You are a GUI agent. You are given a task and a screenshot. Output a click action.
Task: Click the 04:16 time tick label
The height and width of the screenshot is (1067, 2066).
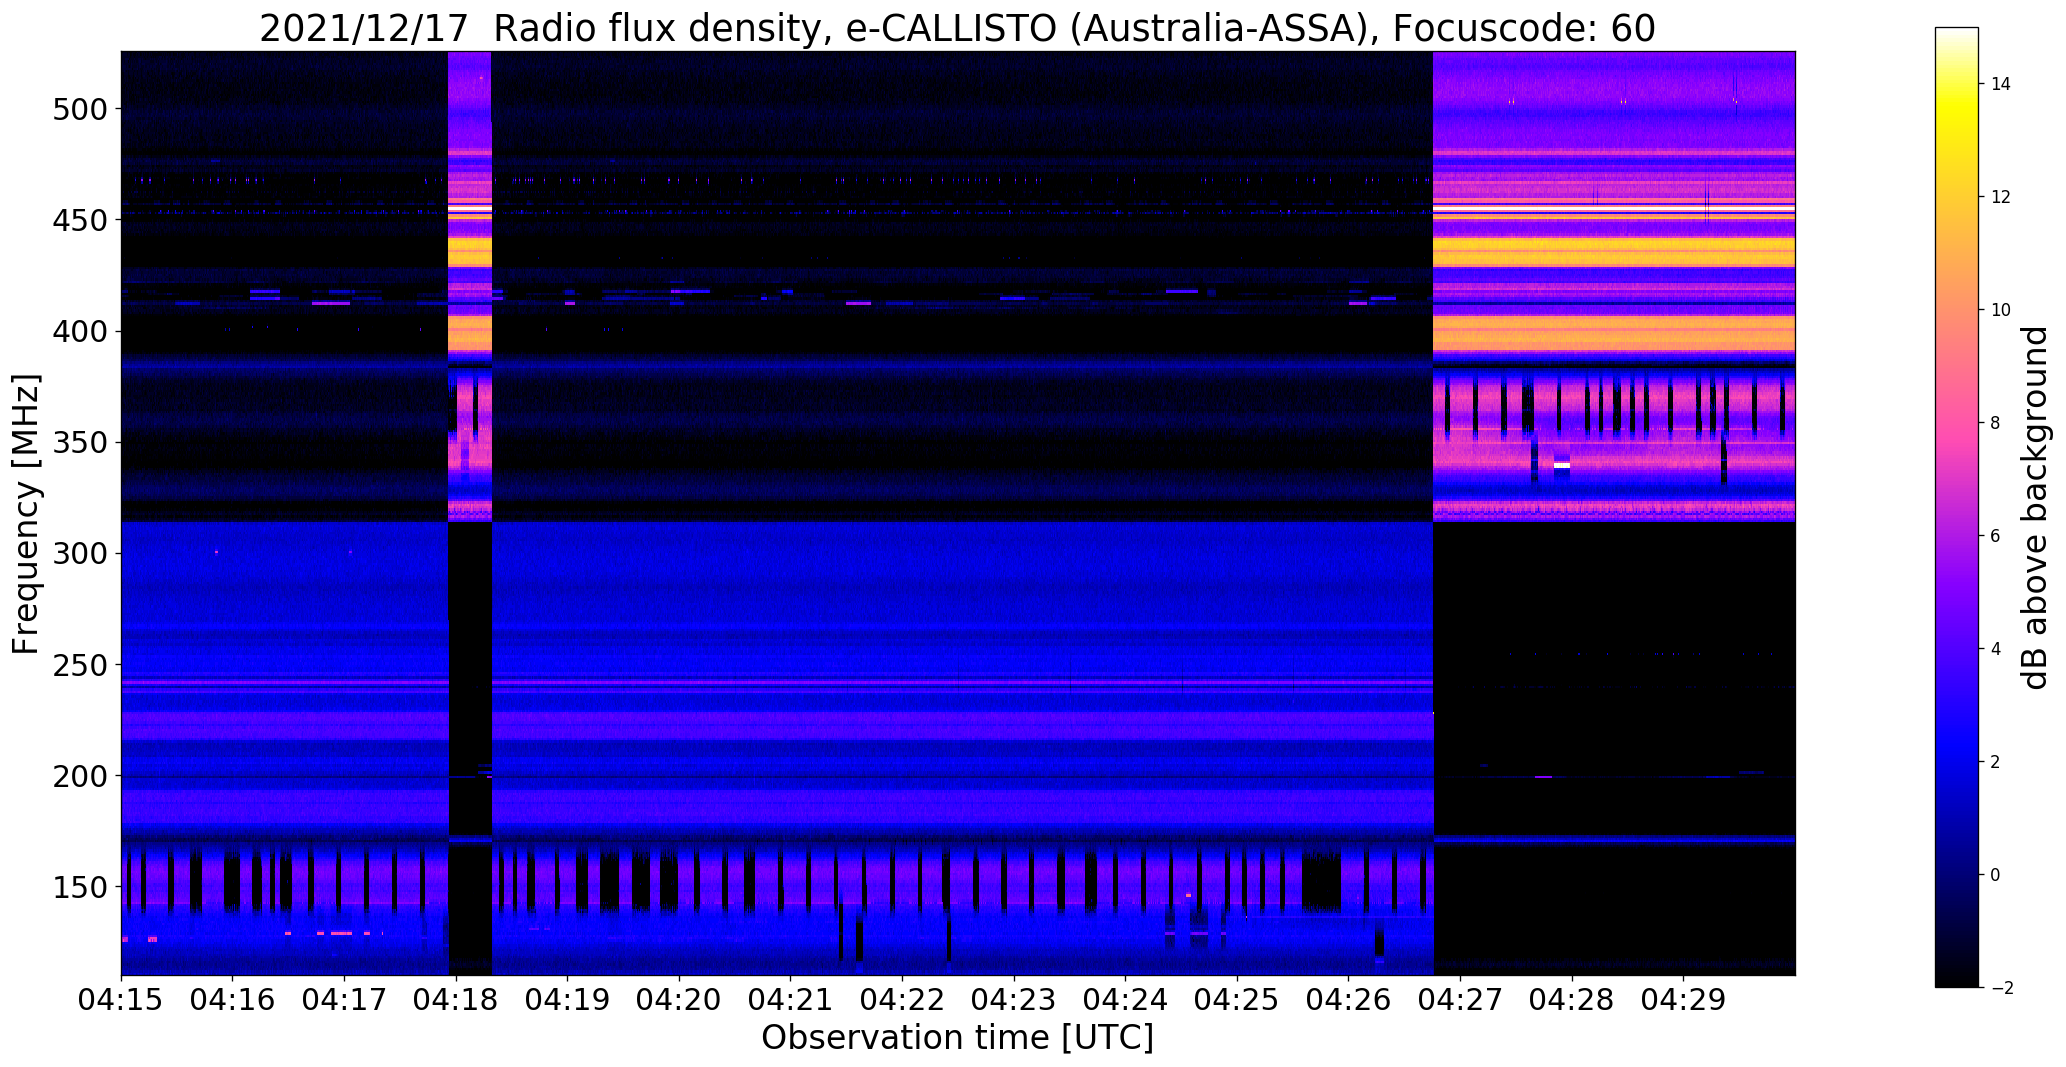click(233, 999)
